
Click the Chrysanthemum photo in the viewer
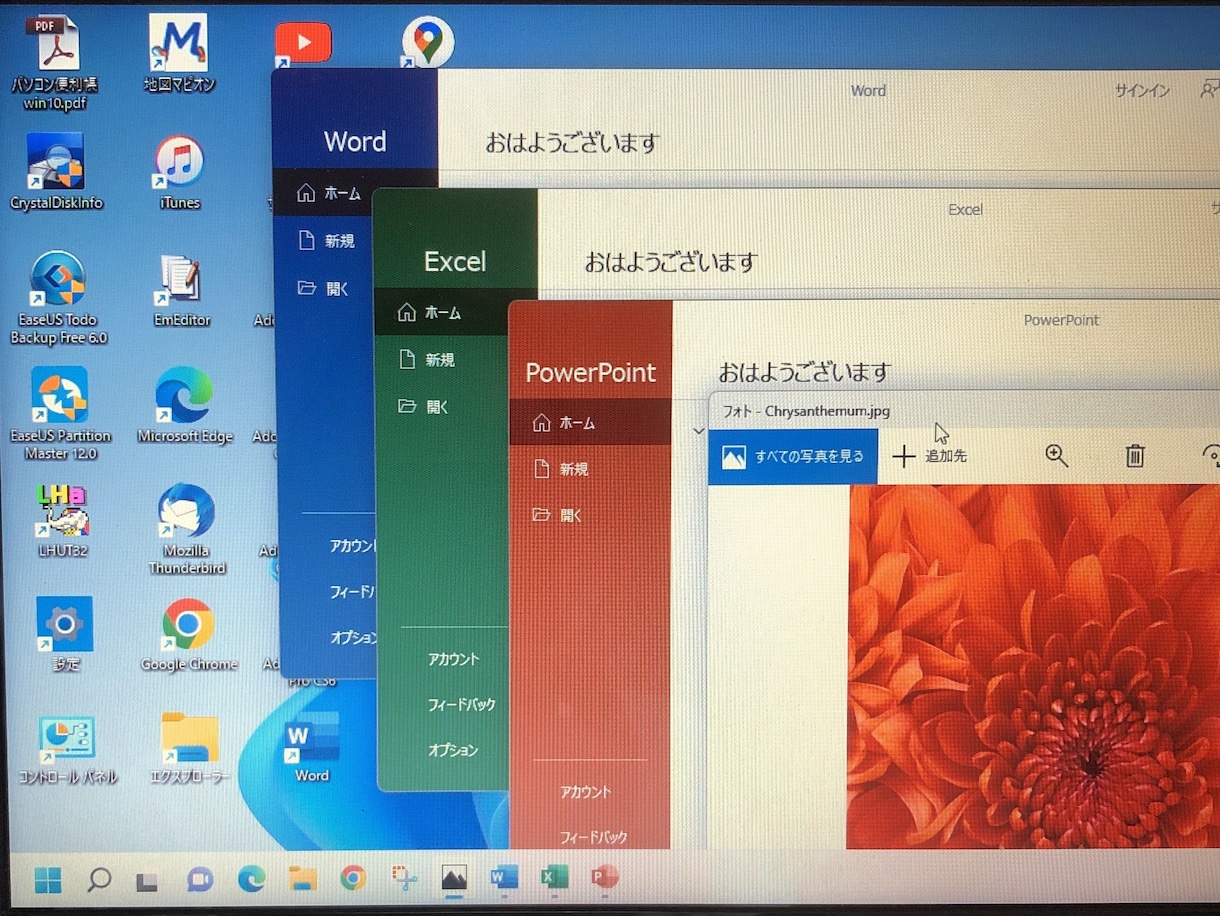[1033, 667]
